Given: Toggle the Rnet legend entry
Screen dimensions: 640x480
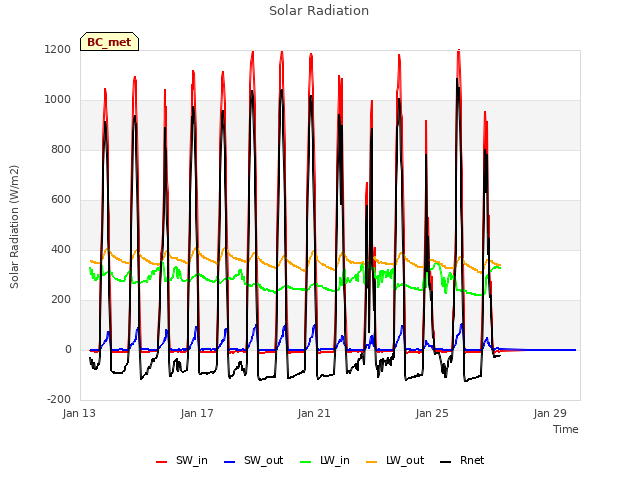Looking at the screenshot, I should [x=462, y=460].
